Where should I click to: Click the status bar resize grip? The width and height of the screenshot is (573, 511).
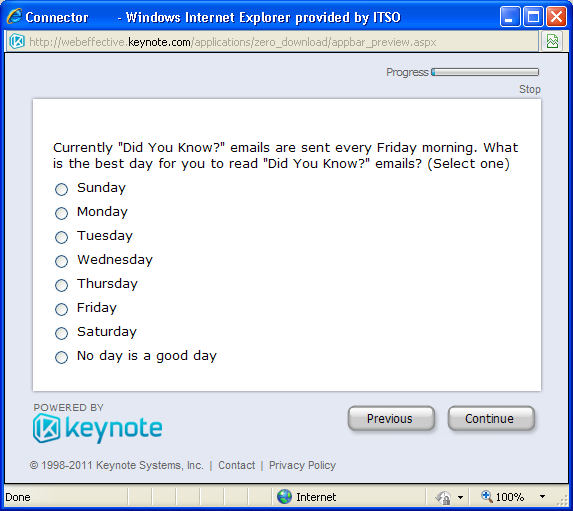click(x=565, y=501)
